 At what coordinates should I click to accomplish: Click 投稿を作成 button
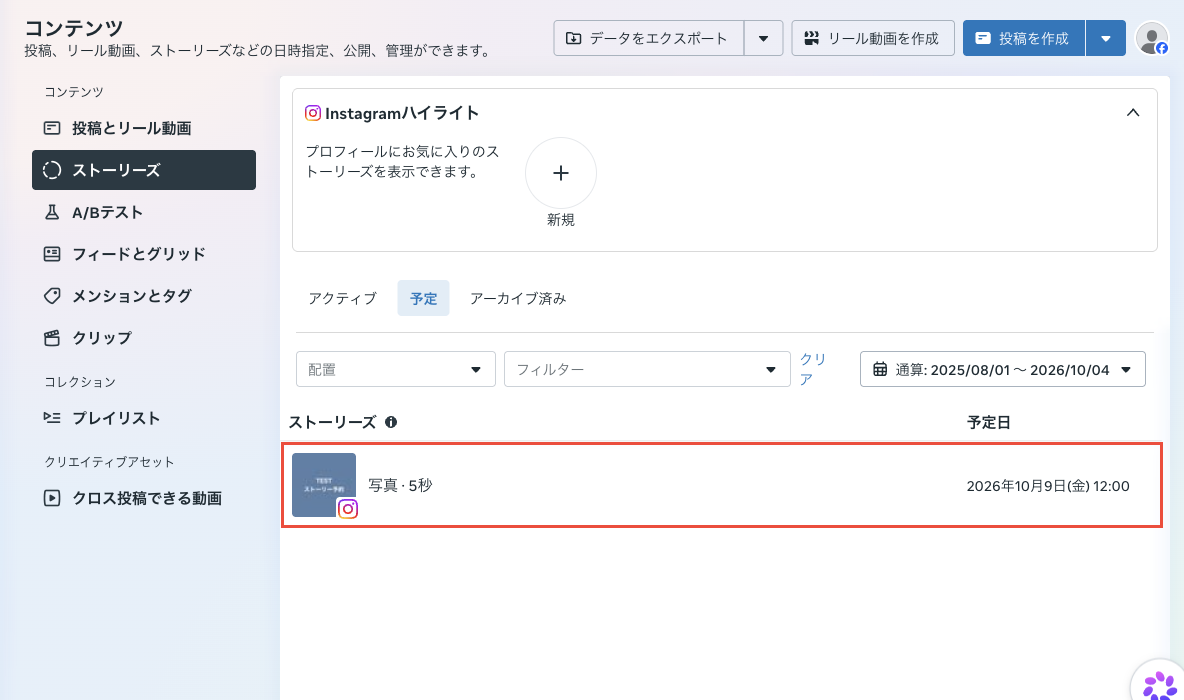click(x=1024, y=39)
